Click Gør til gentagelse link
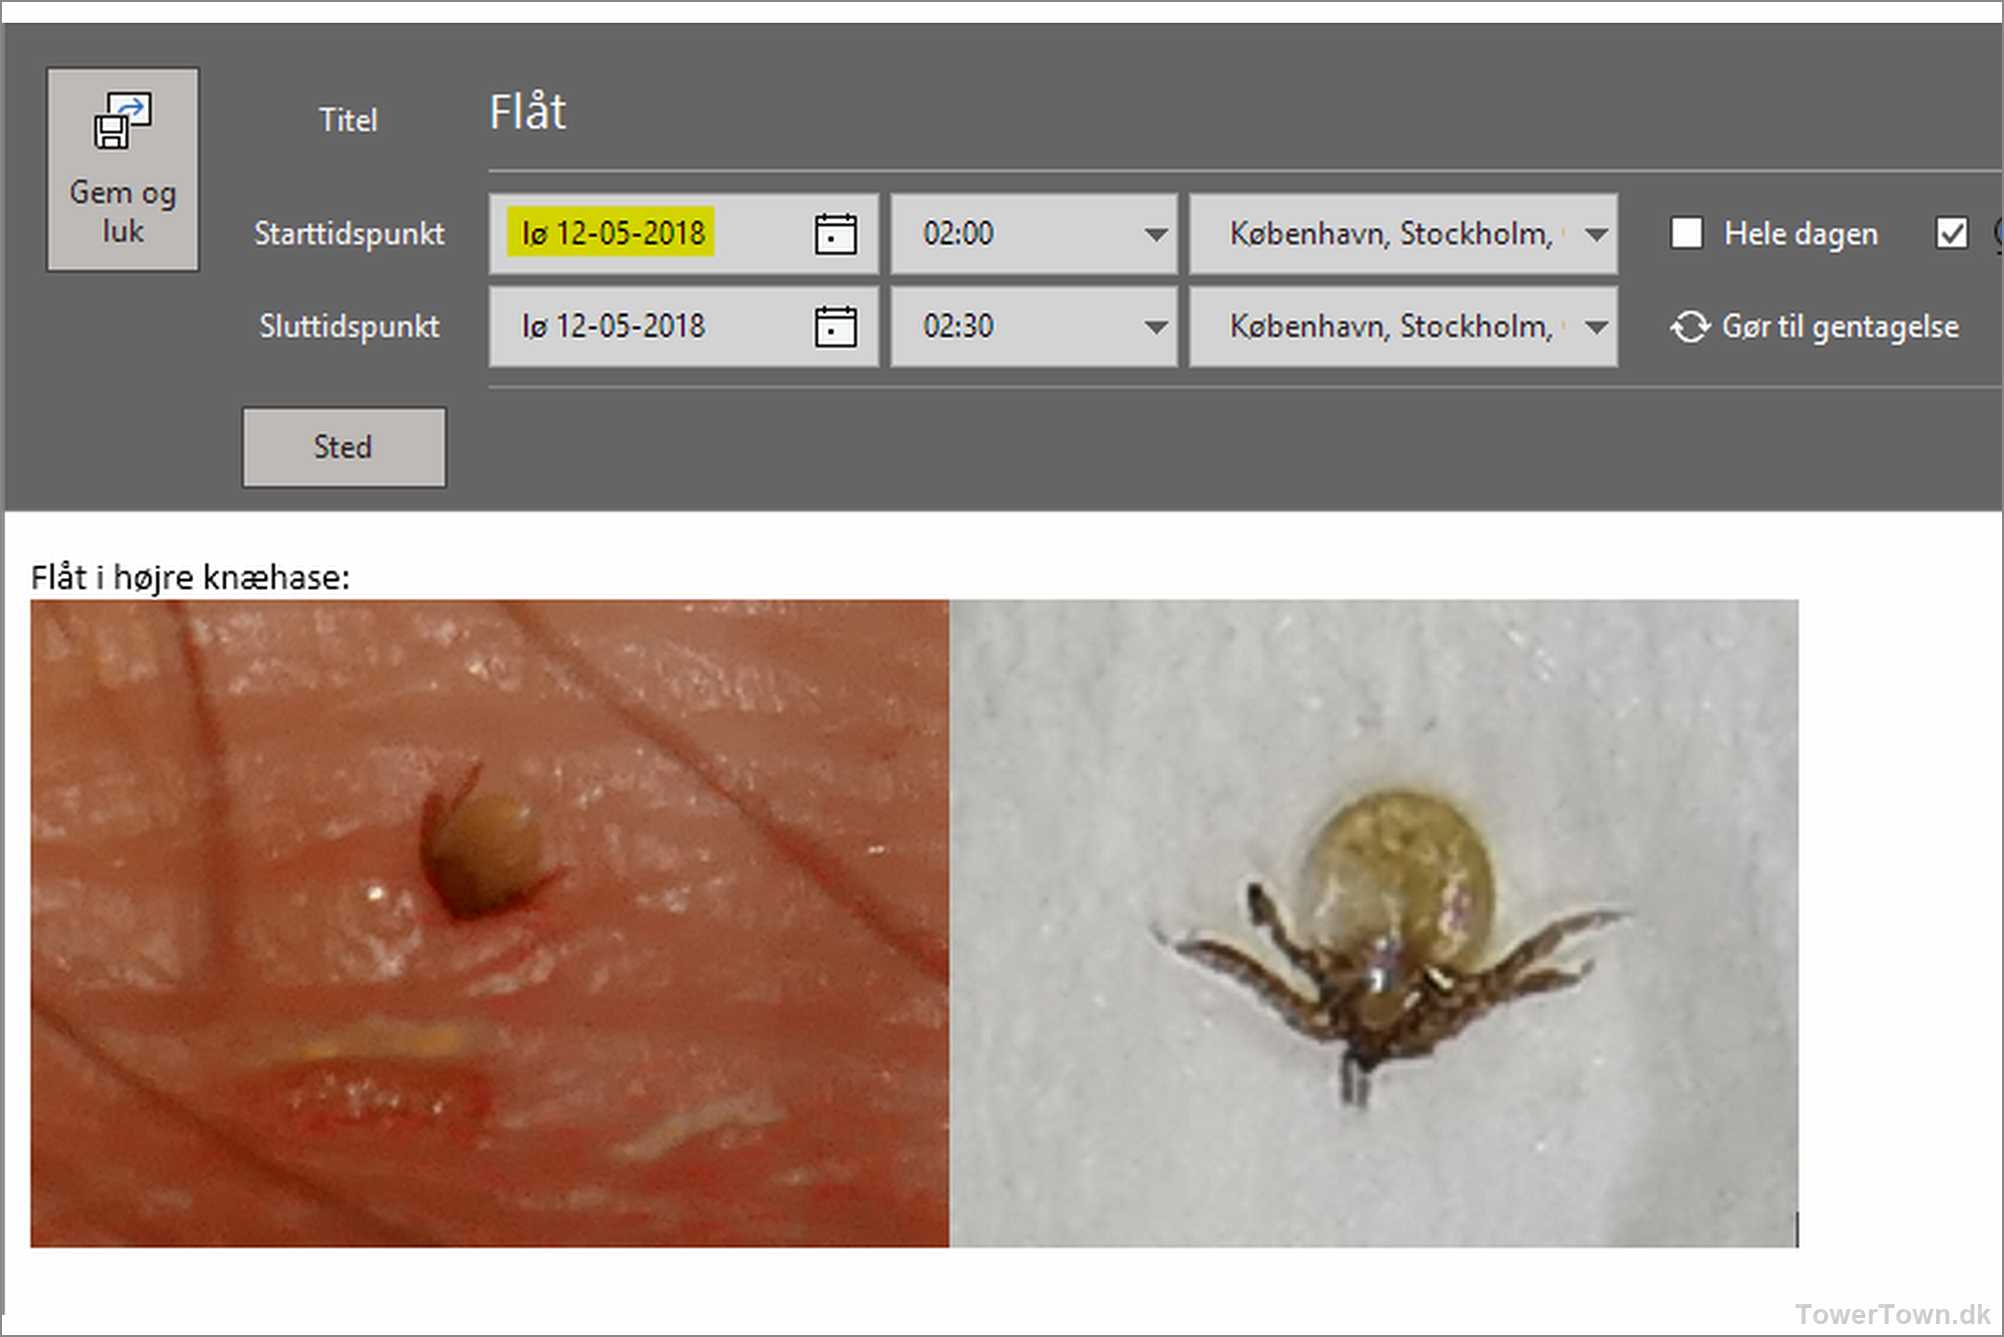 coord(1839,327)
